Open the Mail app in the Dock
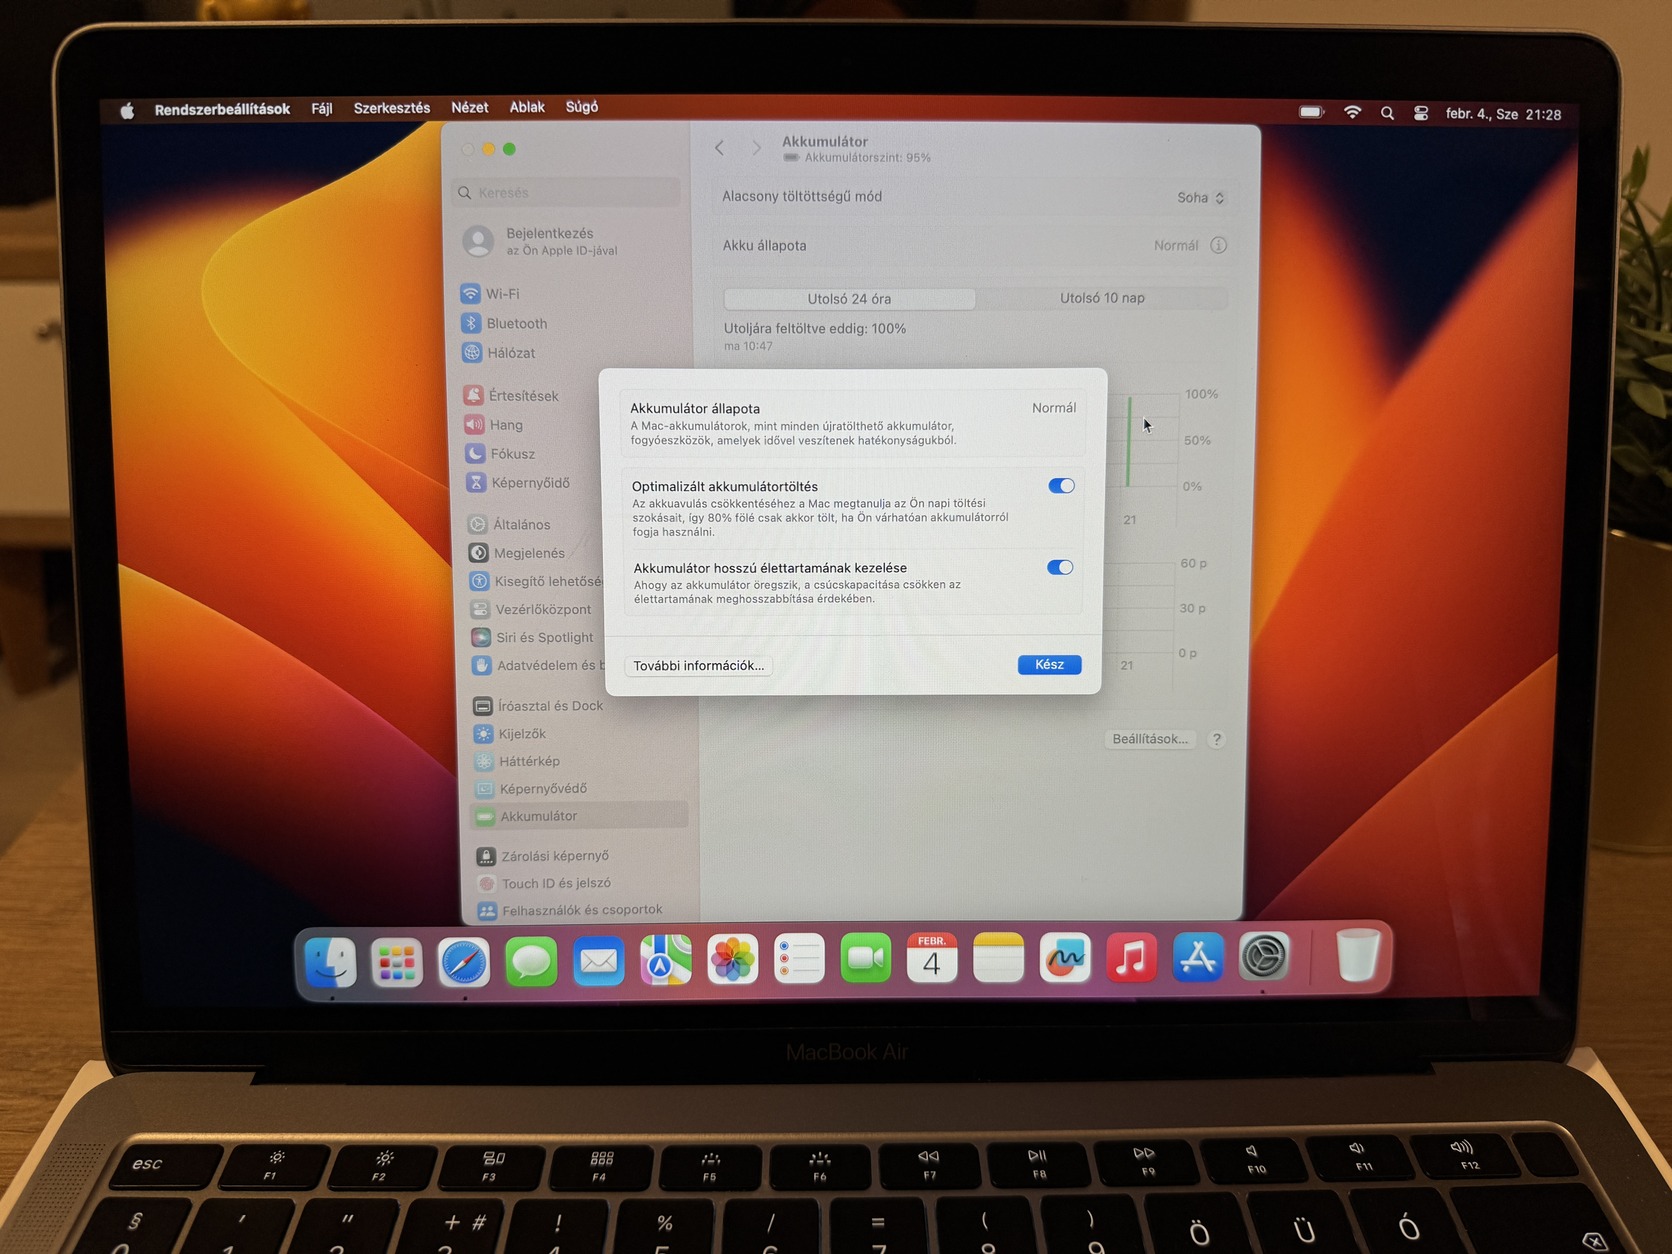The height and width of the screenshot is (1254, 1672). 598,961
